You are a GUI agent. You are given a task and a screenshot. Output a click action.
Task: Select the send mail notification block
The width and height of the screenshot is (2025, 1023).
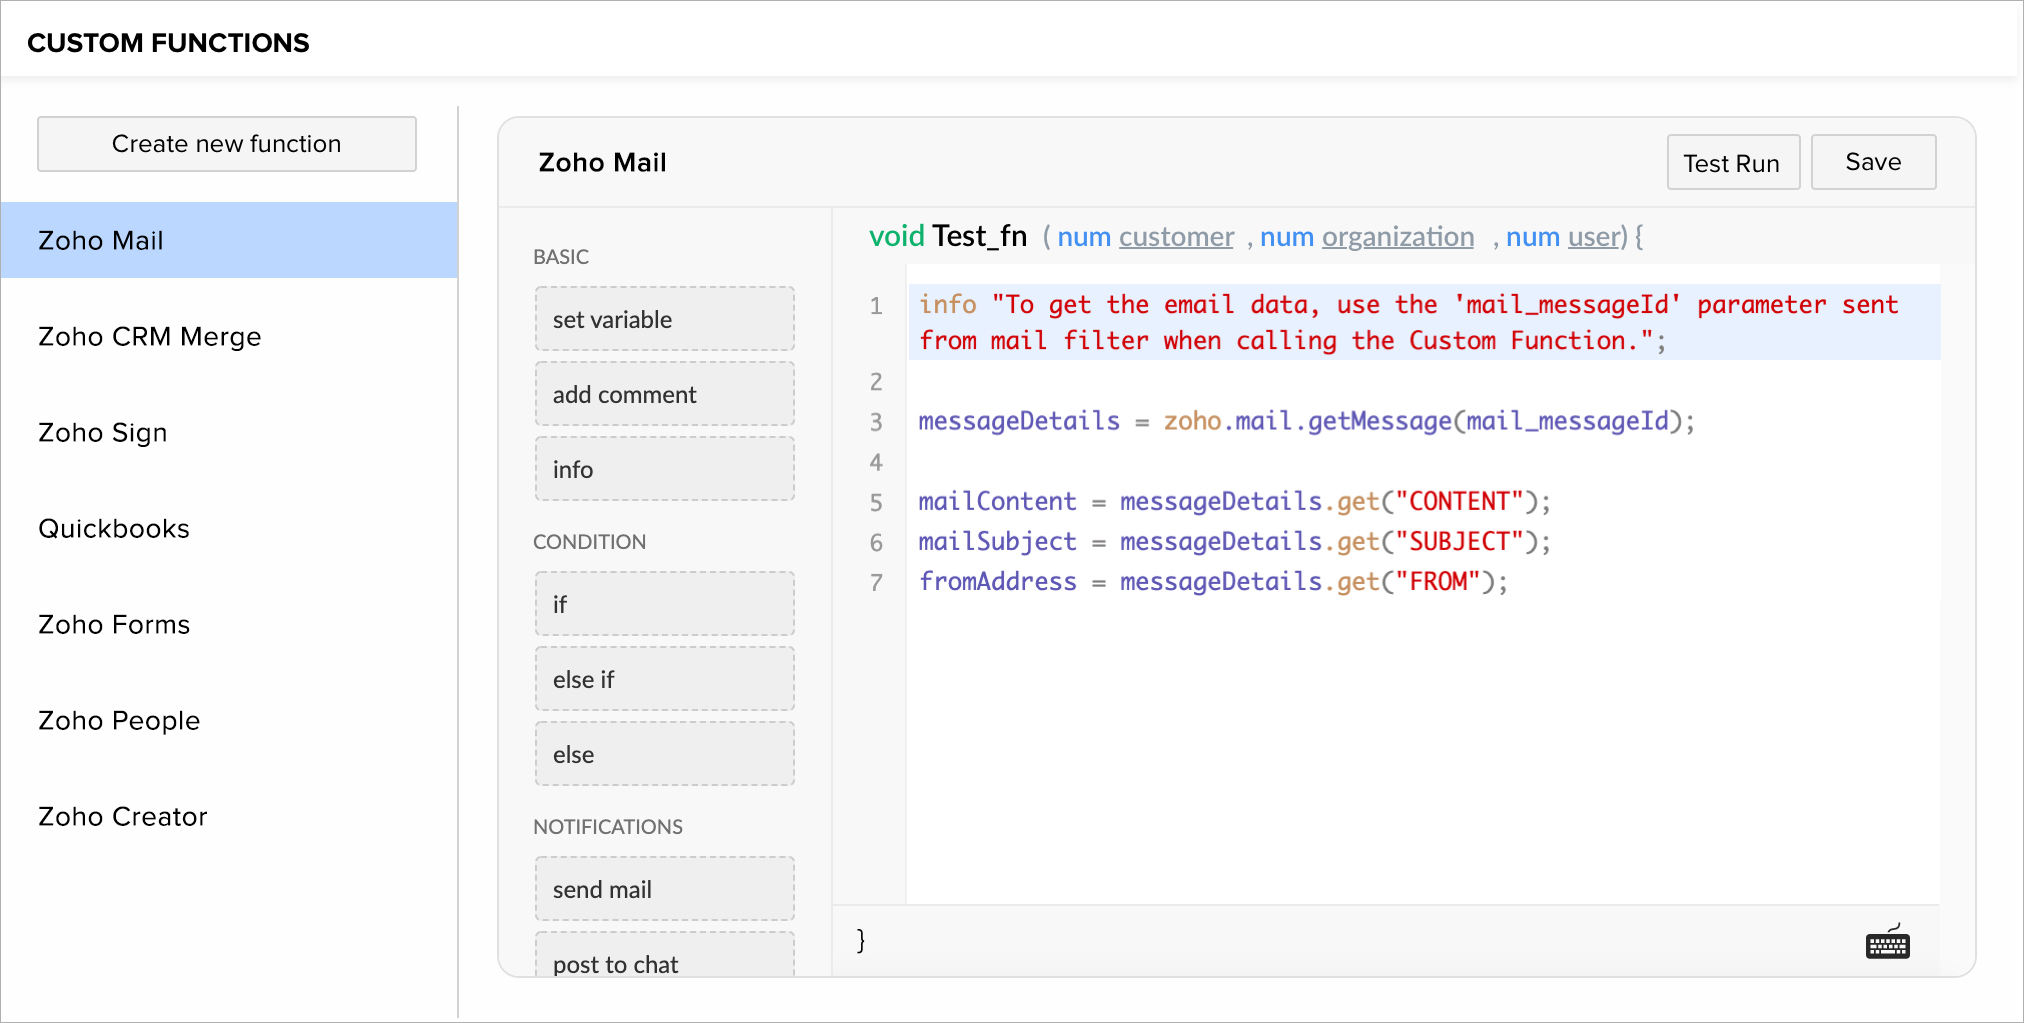(x=665, y=889)
